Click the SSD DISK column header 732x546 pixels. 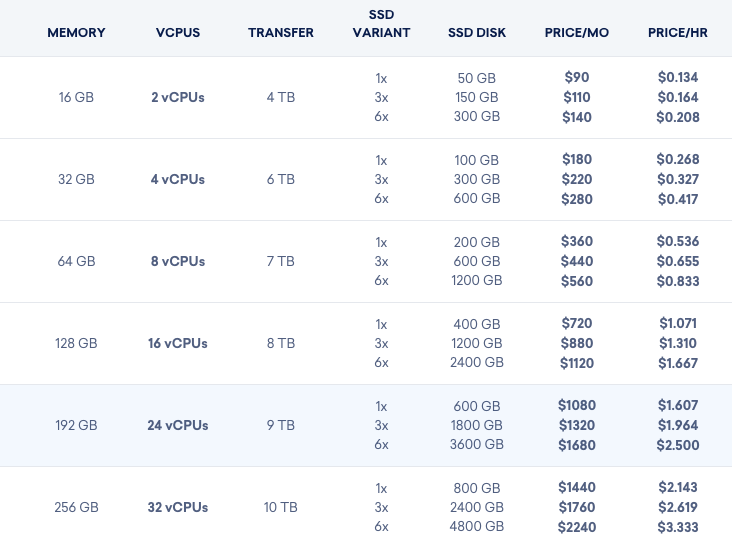click(x=477, y=33)
